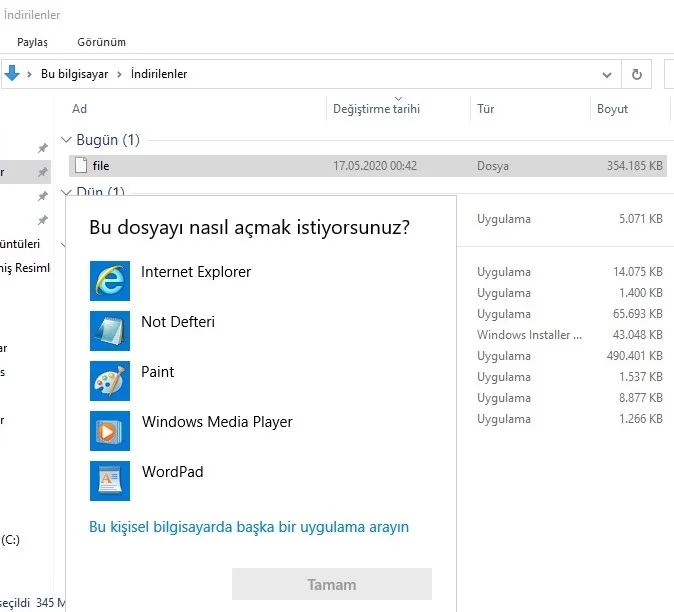Click the Tamam button
The image size is (674, 612).
[x=332, y=584]
